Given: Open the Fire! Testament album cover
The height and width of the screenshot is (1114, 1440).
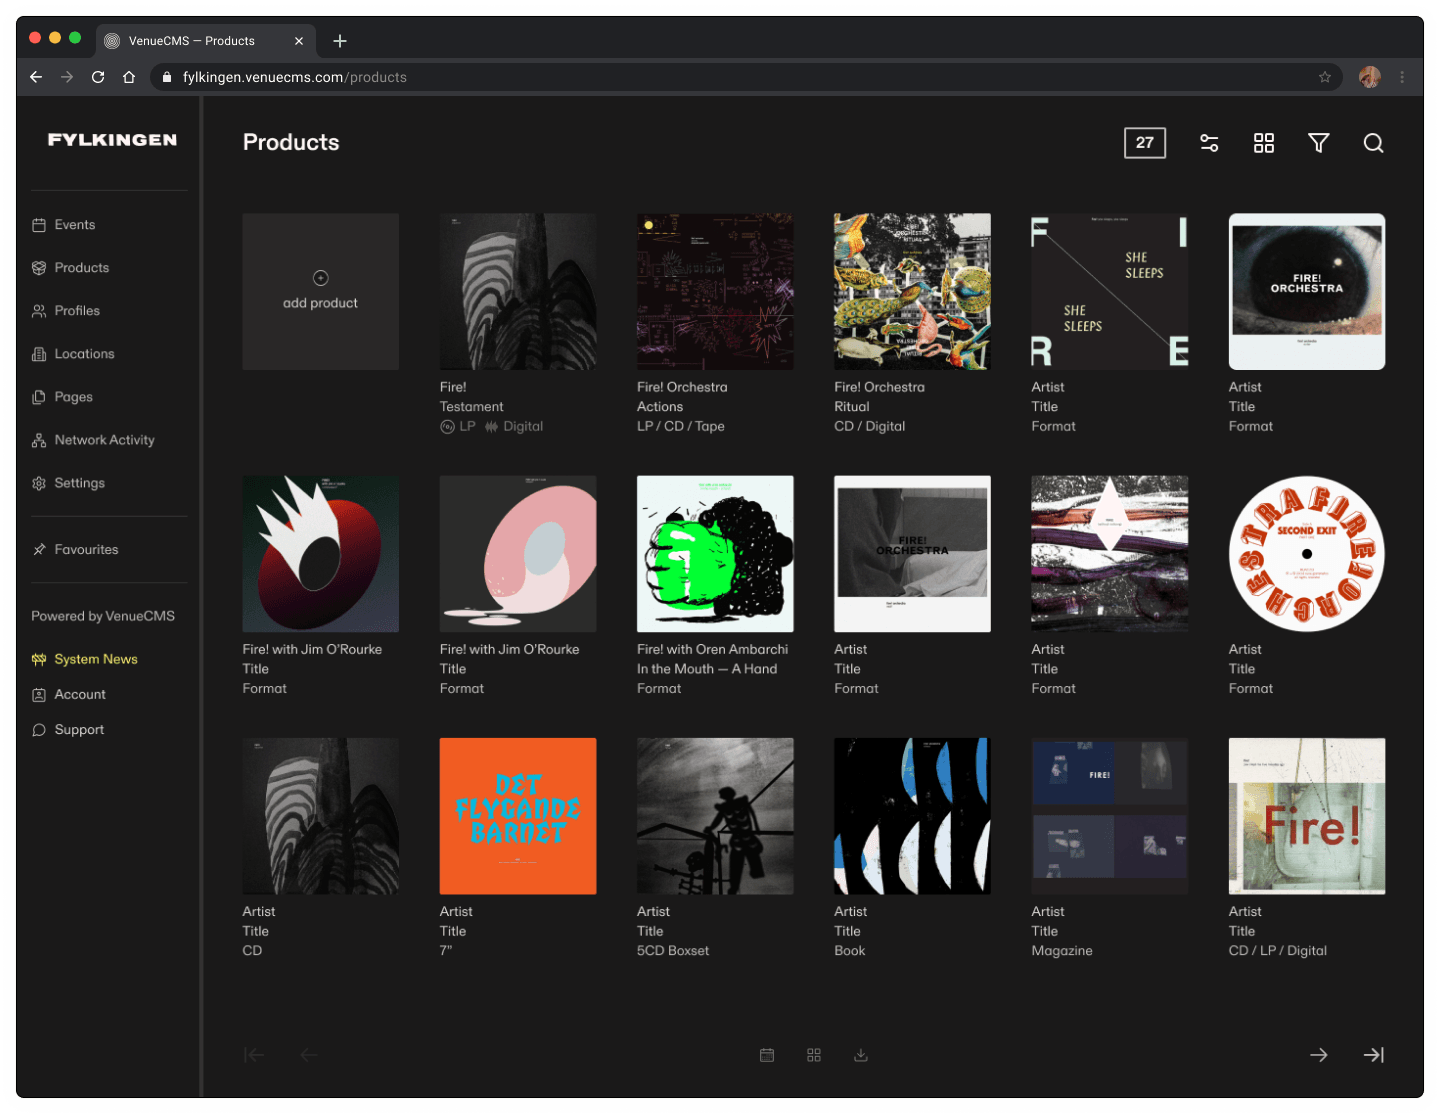Looking at the screenshot, I should tap(518, 292).
